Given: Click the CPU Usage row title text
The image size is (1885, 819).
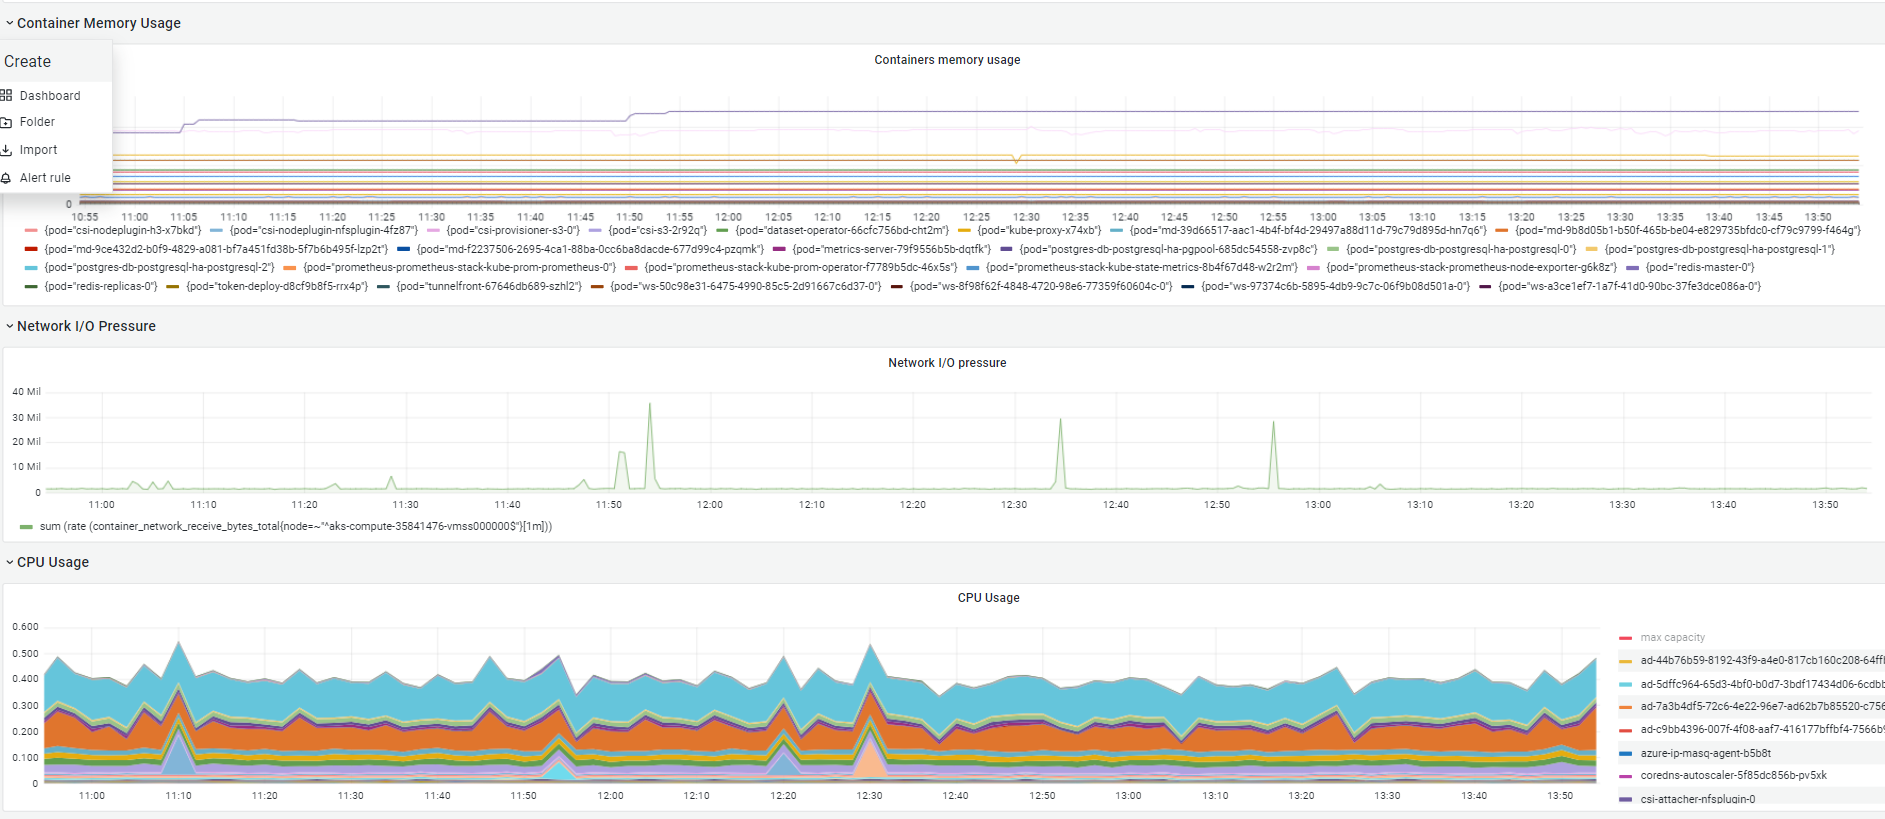Looking at the screenshot, I should [x=53, y=562].
